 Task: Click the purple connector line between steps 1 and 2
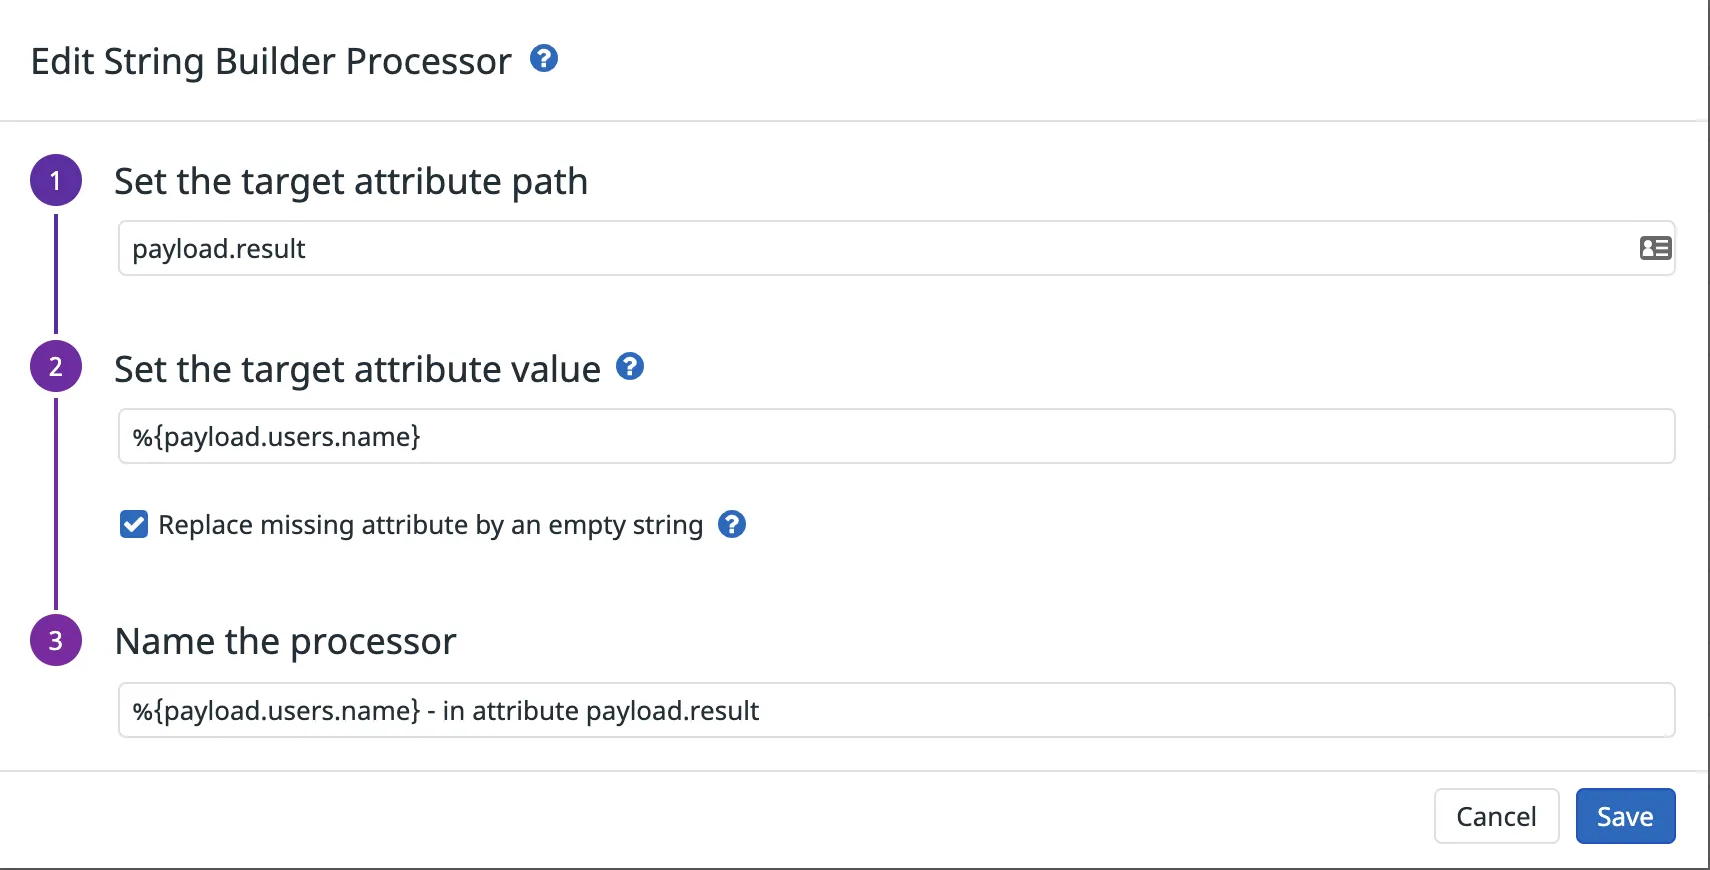(56, 273)
